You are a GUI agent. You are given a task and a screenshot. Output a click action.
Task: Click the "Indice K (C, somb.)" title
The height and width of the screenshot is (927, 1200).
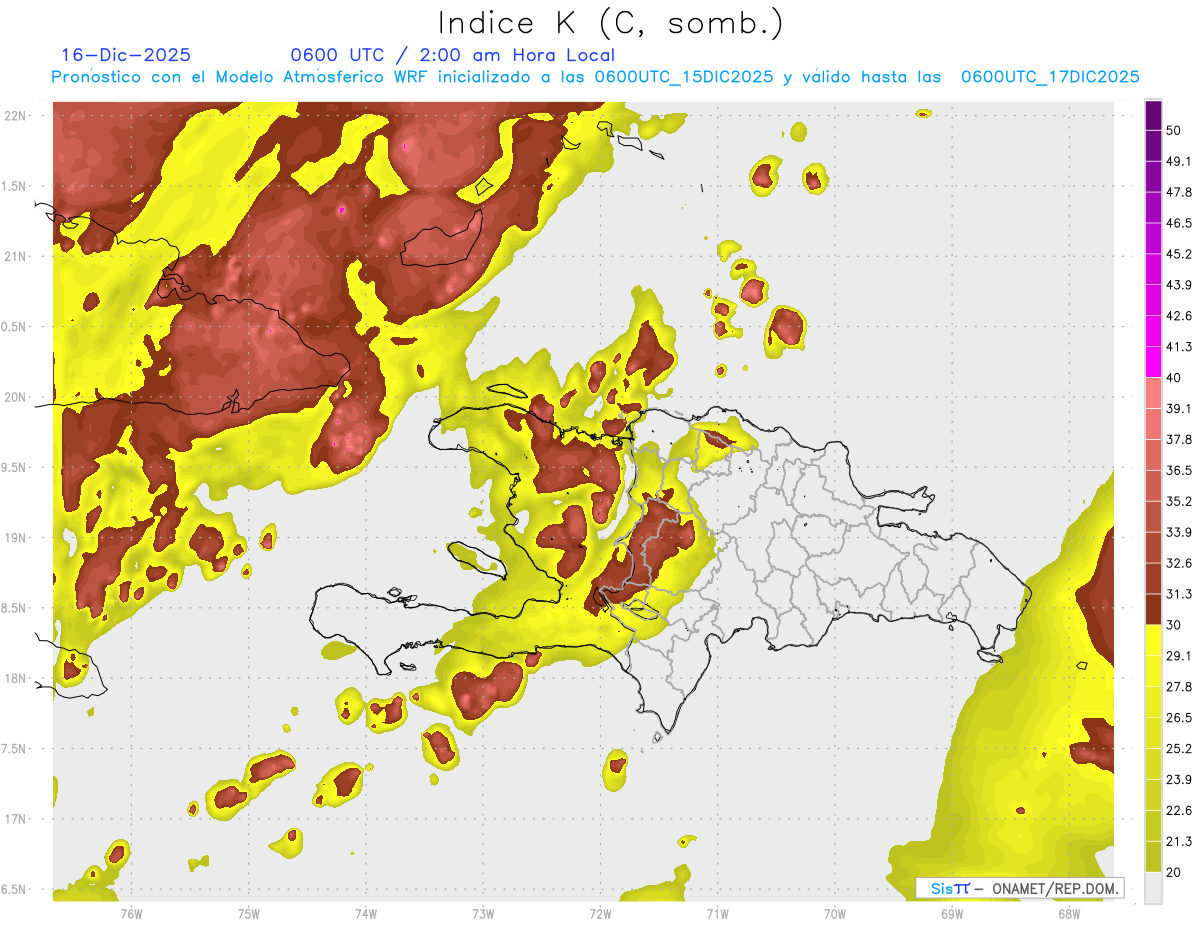coord(611,22)
